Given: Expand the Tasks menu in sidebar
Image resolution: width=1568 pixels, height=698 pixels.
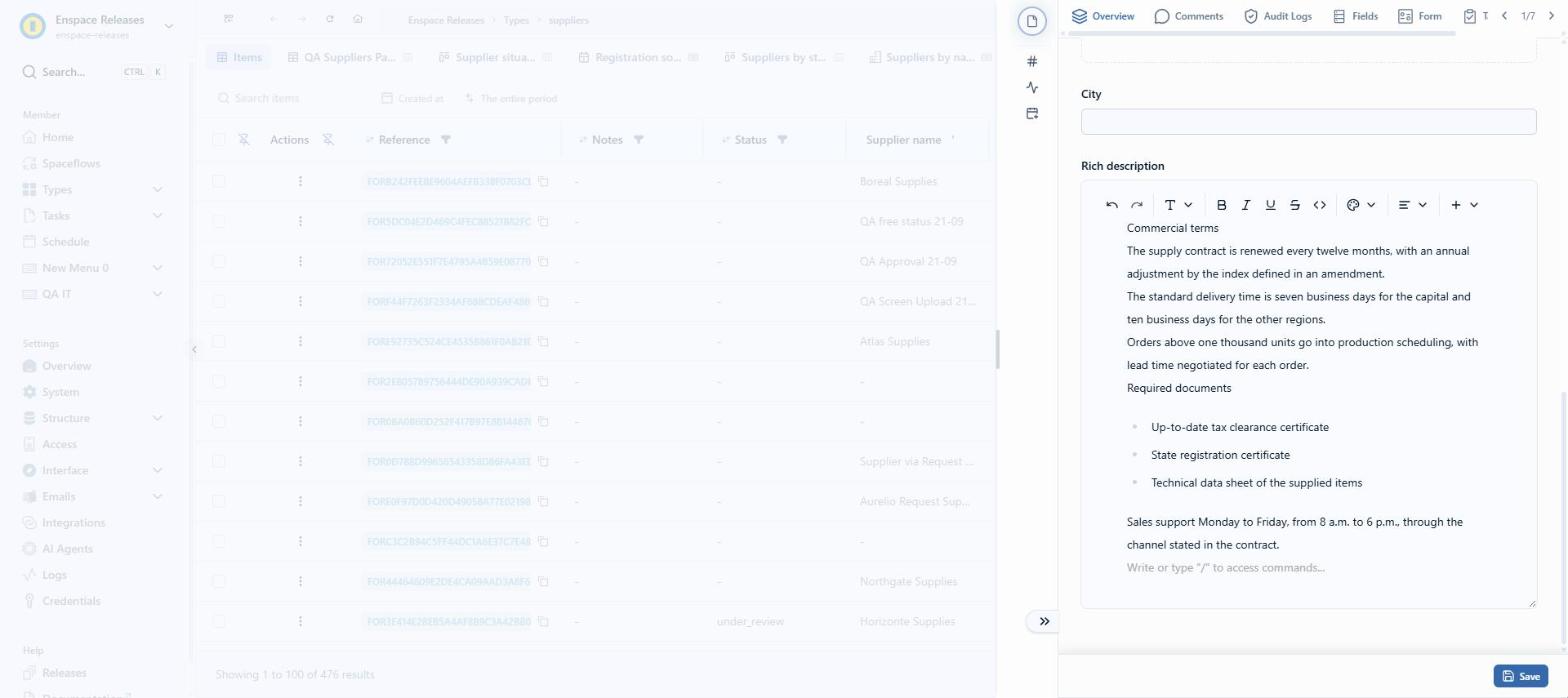Looking at the screenshot, I should click(157, 216).
